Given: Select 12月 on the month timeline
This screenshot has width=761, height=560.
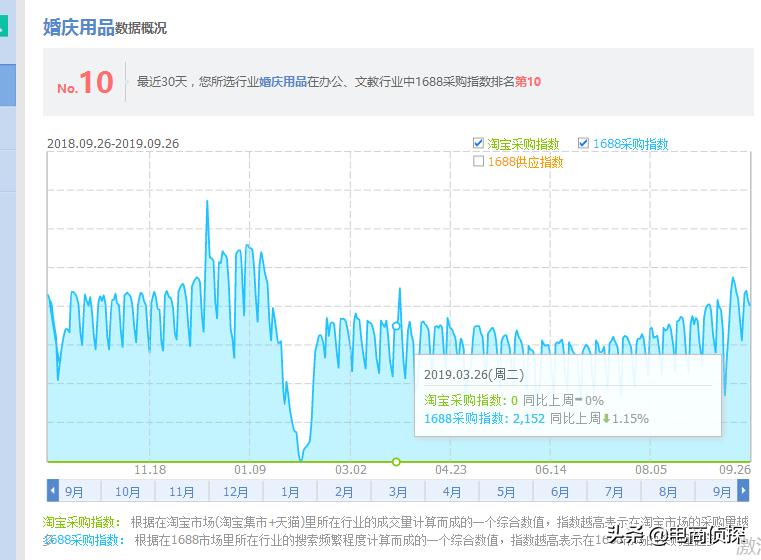Looking at the screenshot, I should (x=236, y=492).
